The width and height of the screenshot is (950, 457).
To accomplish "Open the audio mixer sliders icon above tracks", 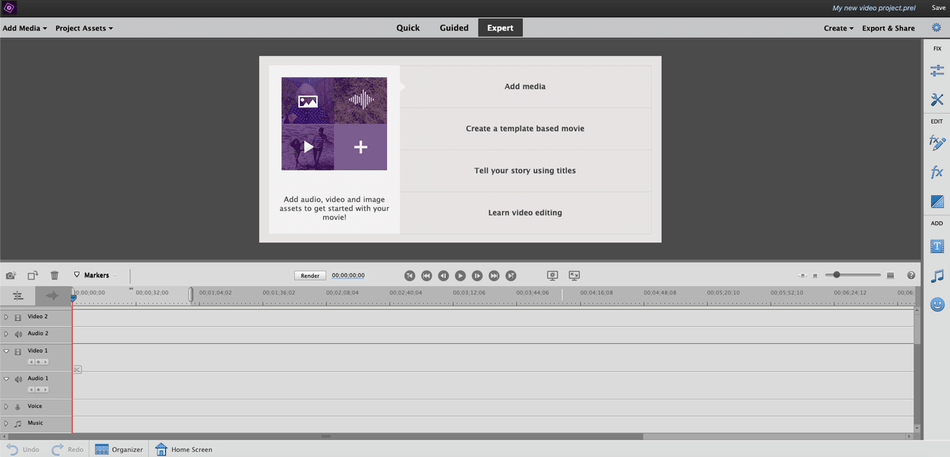I will 18,296.
